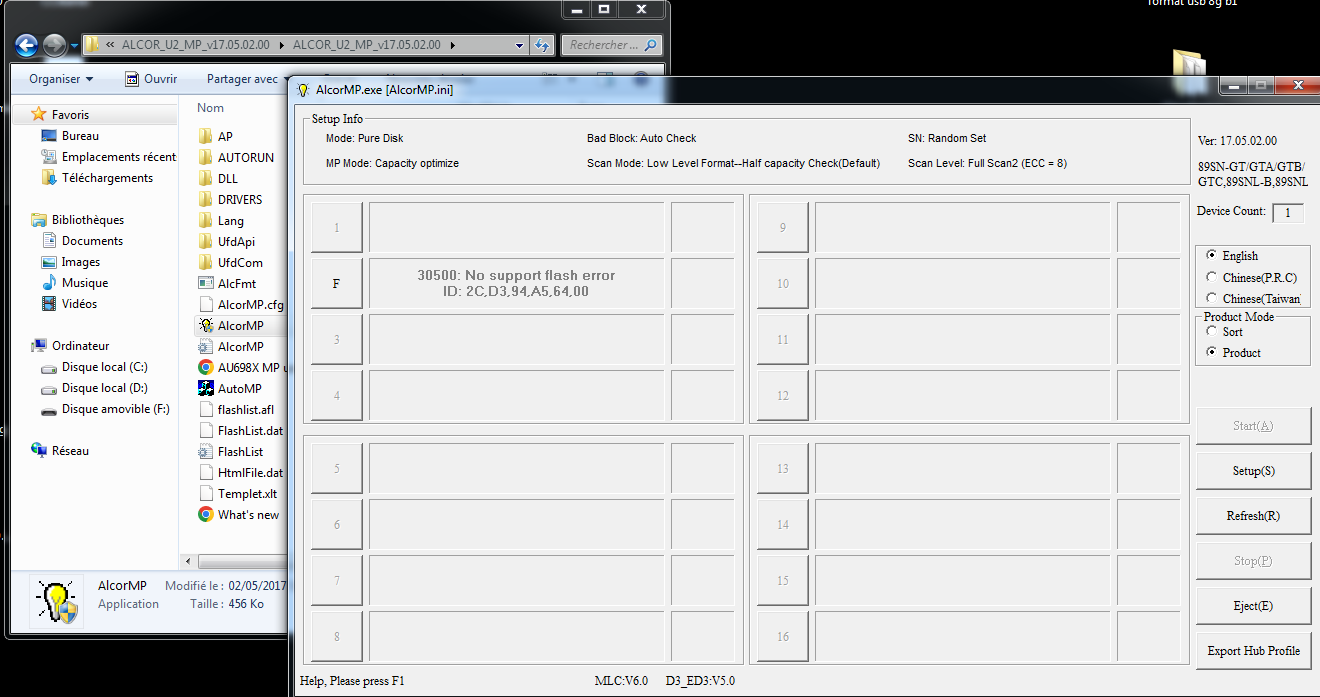This screenshot has width=1320, height=697.
Task: Select the AU698X MP Chrome document
Action: point(243,368)
